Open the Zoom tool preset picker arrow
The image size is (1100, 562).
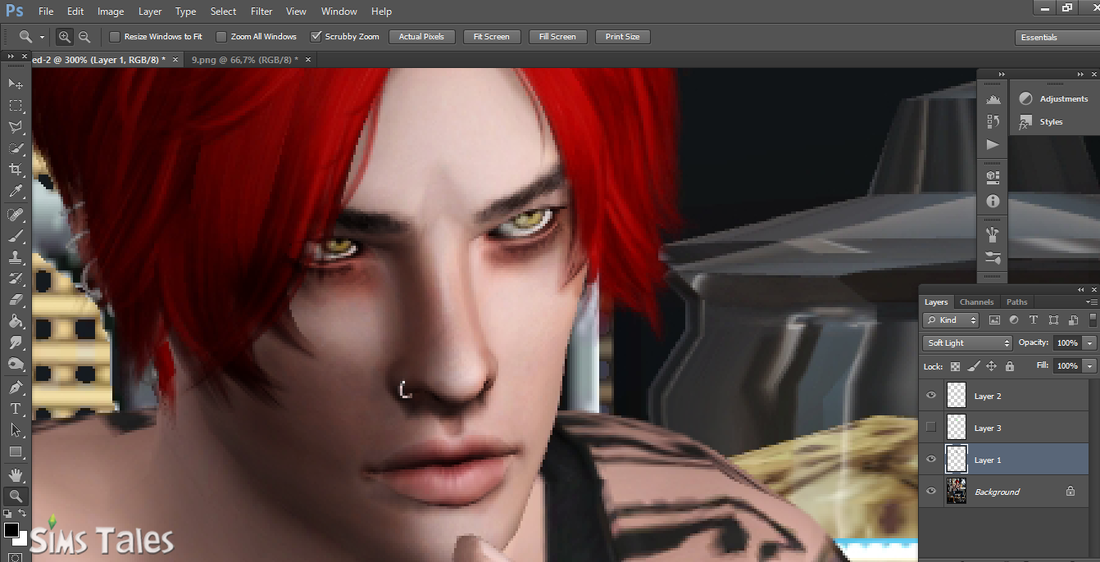(42, 37)
